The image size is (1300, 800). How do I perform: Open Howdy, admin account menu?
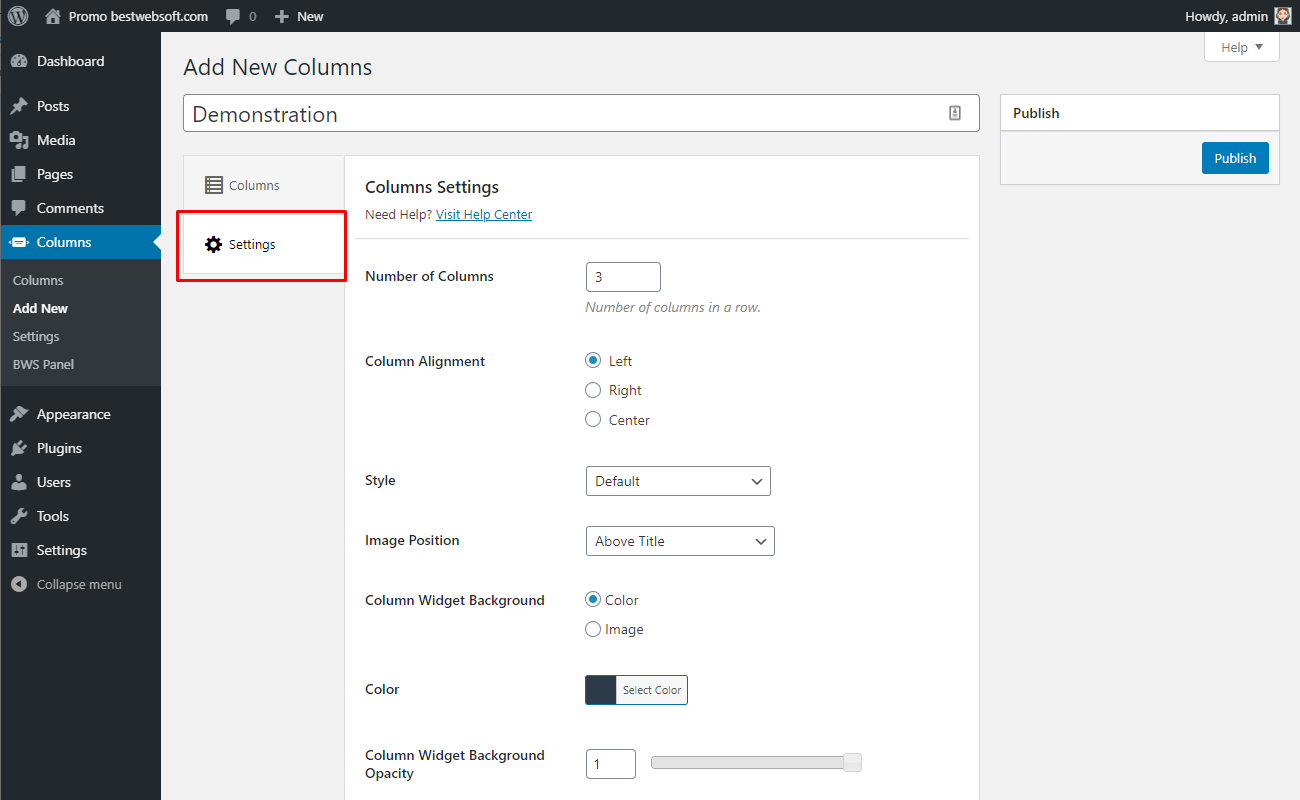(1238, 16)
